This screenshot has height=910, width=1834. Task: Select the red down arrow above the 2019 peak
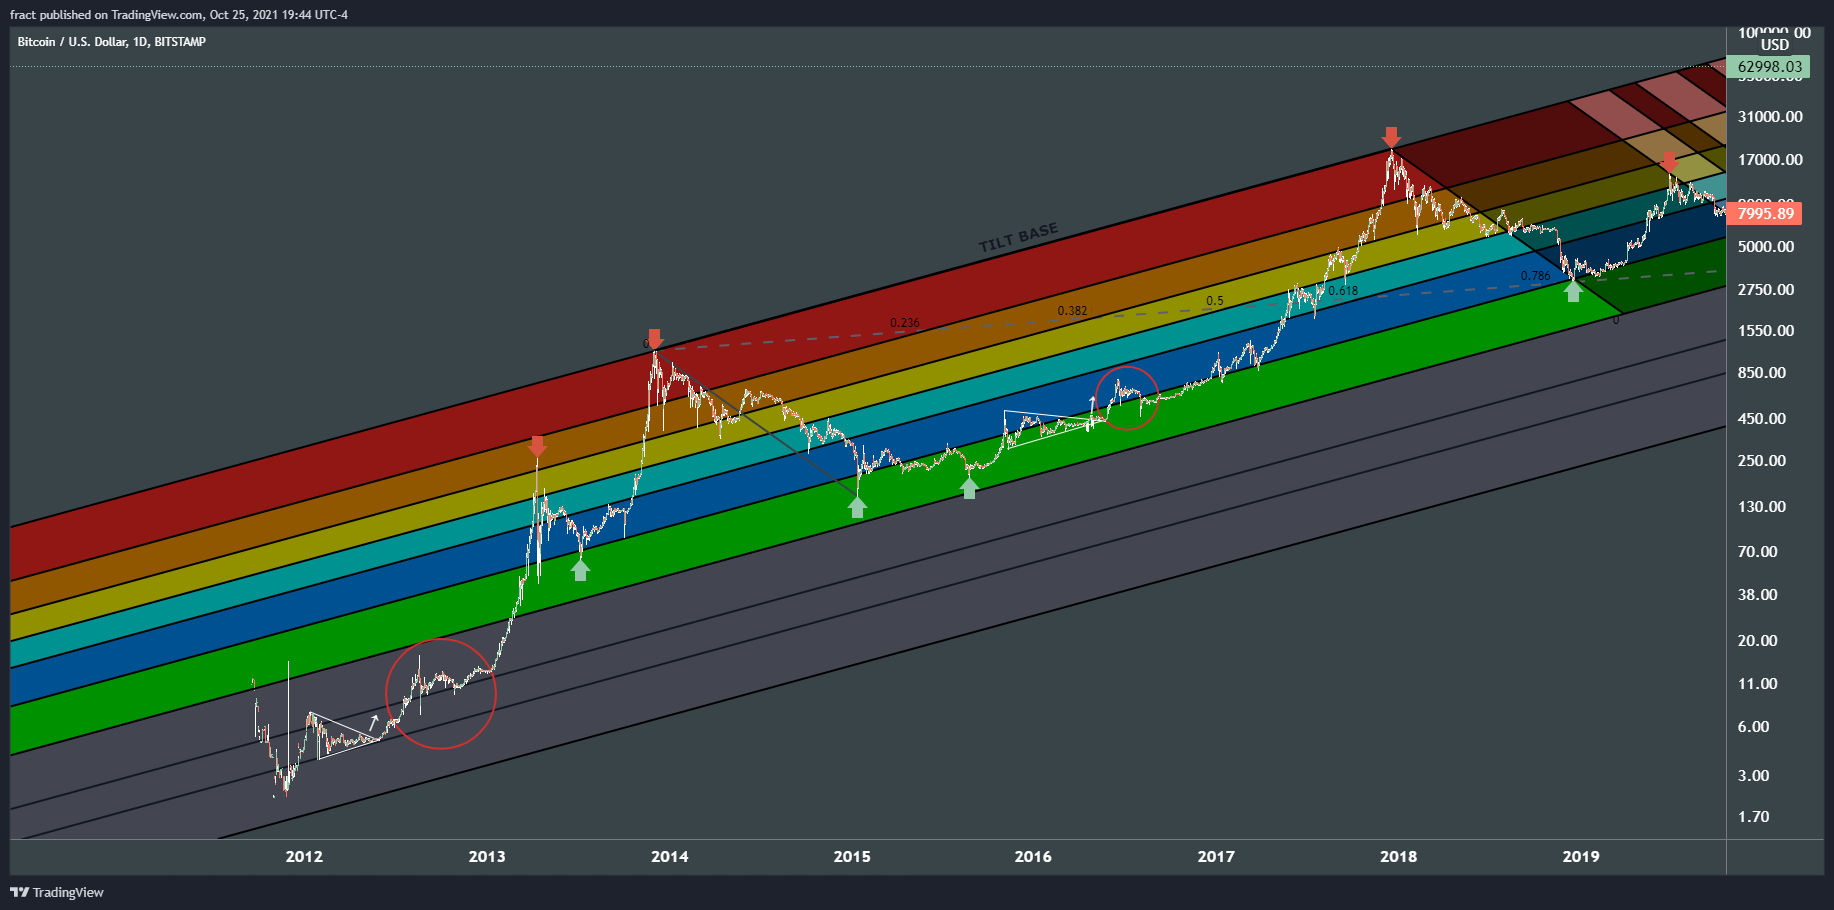coord(1669,161)
